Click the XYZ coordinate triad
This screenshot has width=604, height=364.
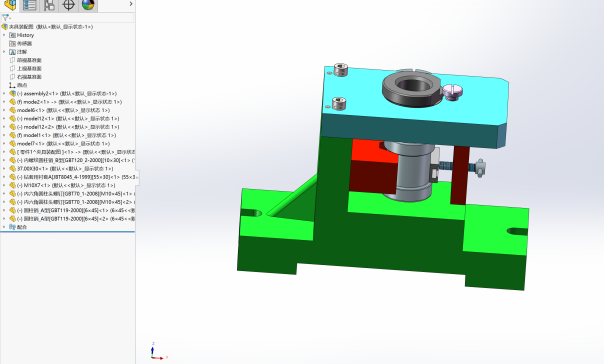tap(158, 351)
